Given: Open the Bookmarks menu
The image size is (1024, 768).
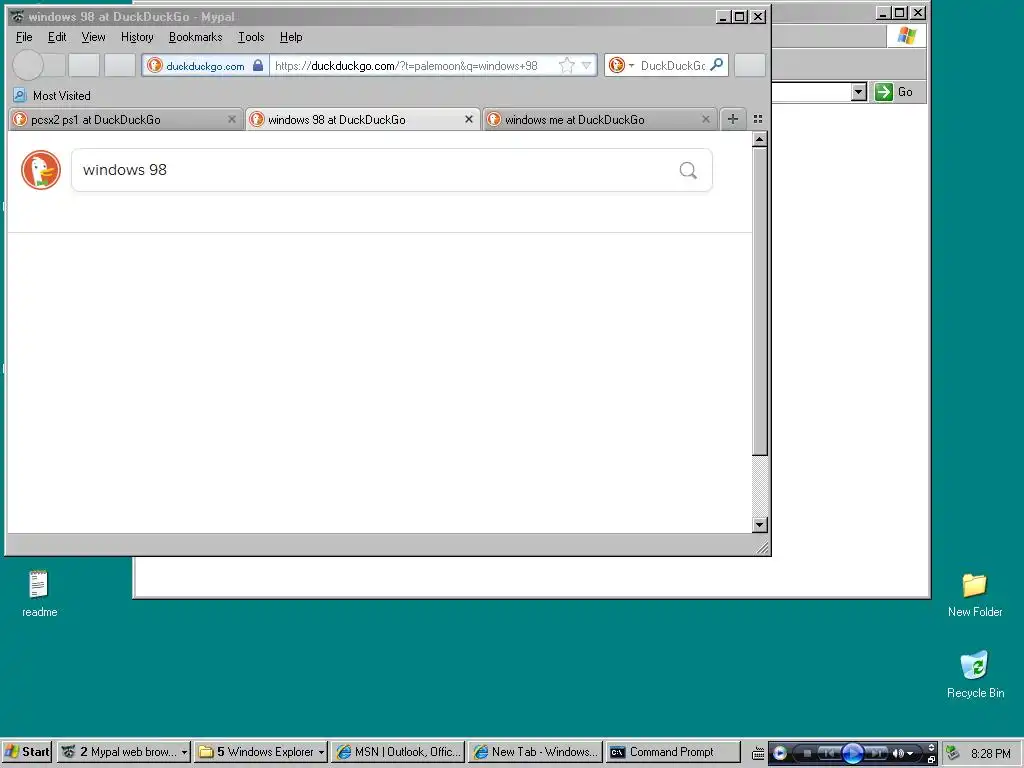Looking at the screenshot, I should 195,37.
